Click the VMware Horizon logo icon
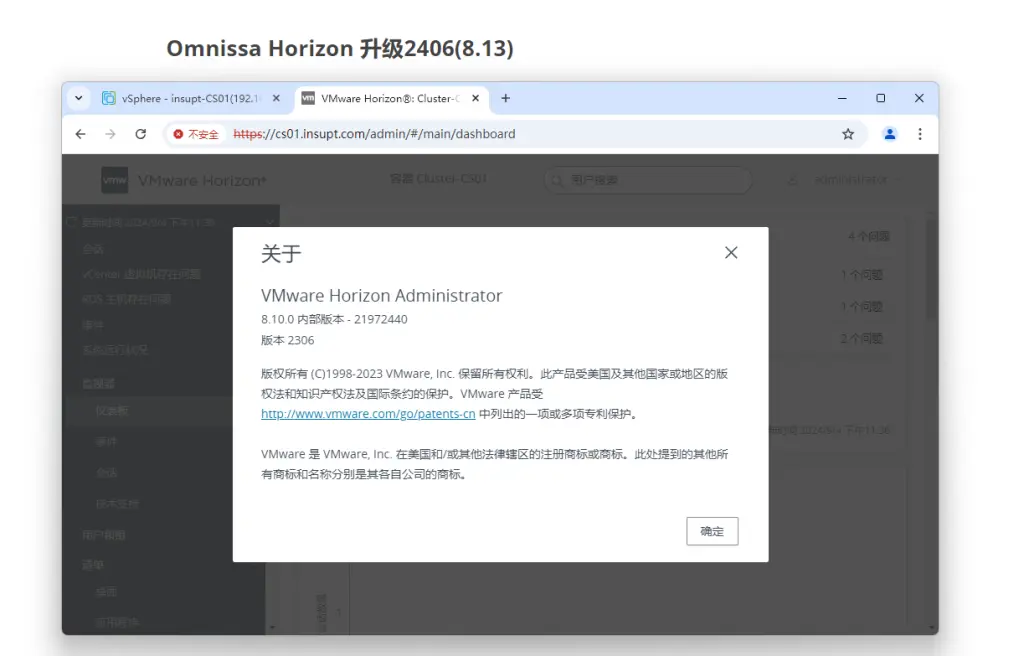This screenshot has height=656, width=1024. point(114,180)
